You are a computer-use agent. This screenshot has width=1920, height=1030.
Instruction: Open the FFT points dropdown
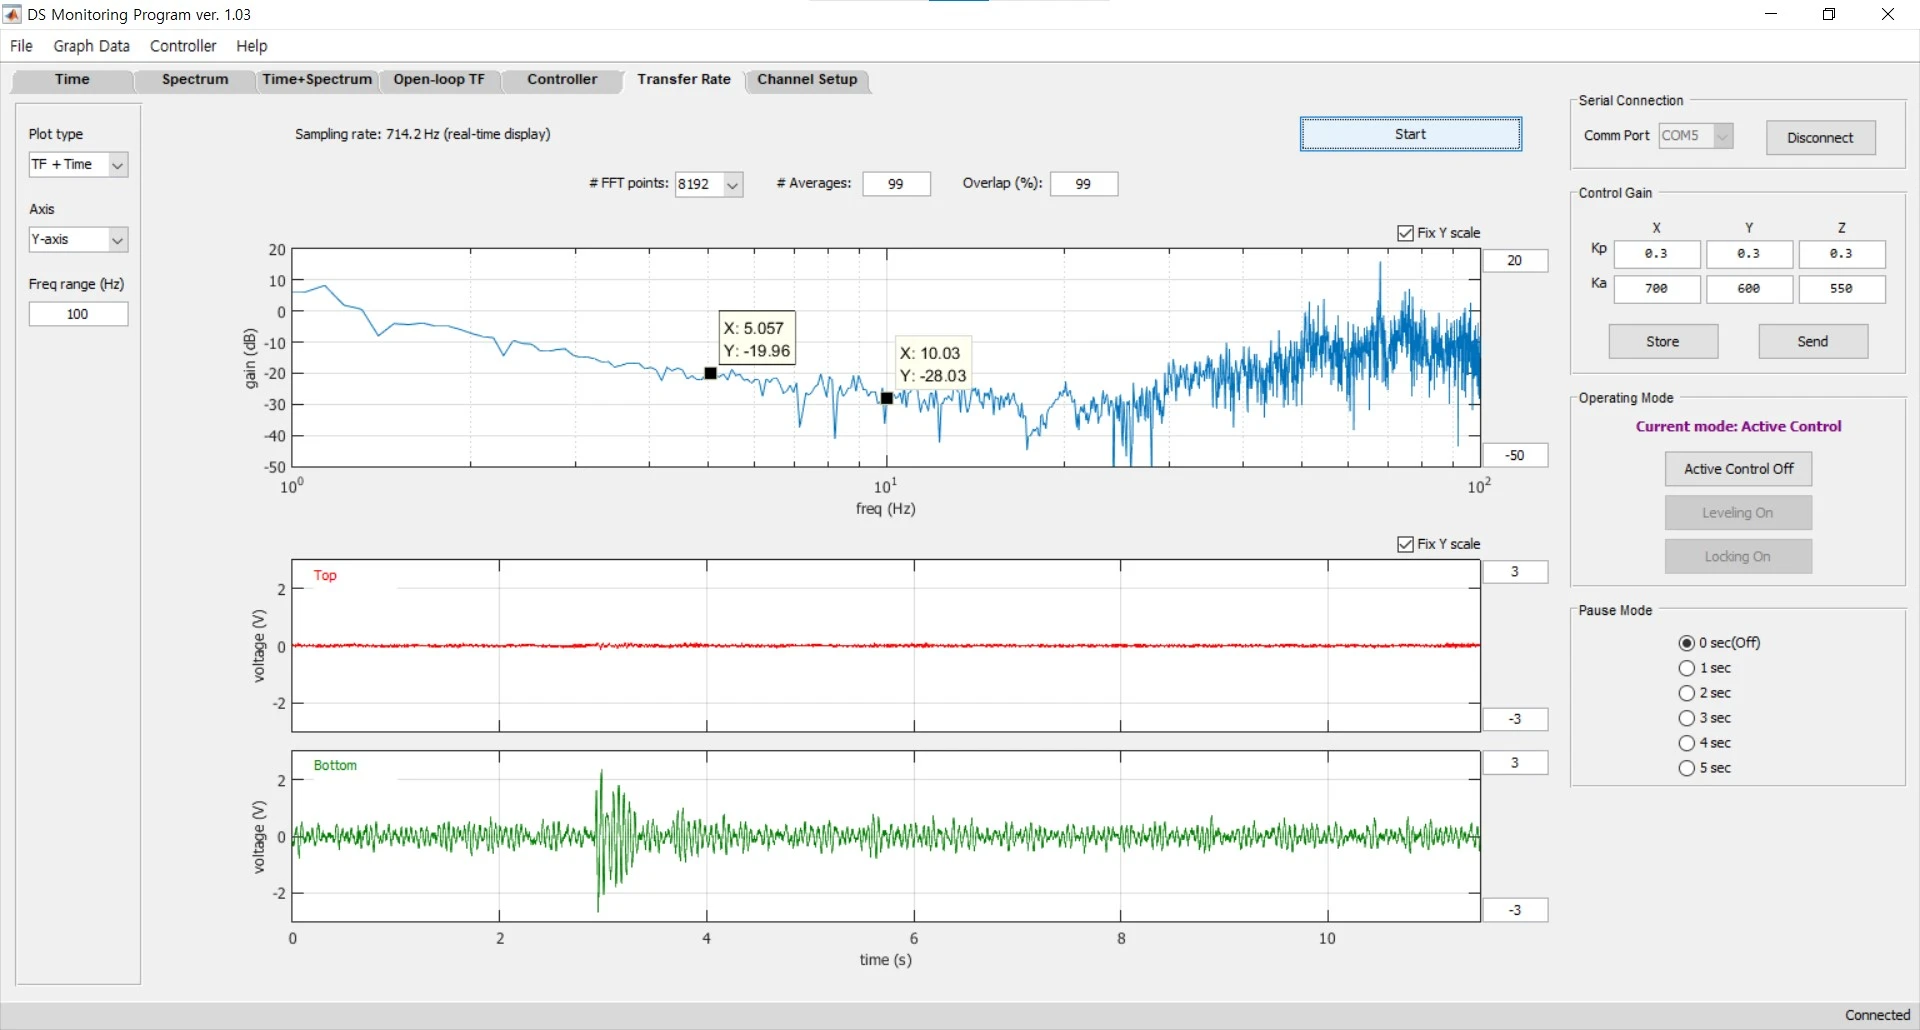(709, 184)
